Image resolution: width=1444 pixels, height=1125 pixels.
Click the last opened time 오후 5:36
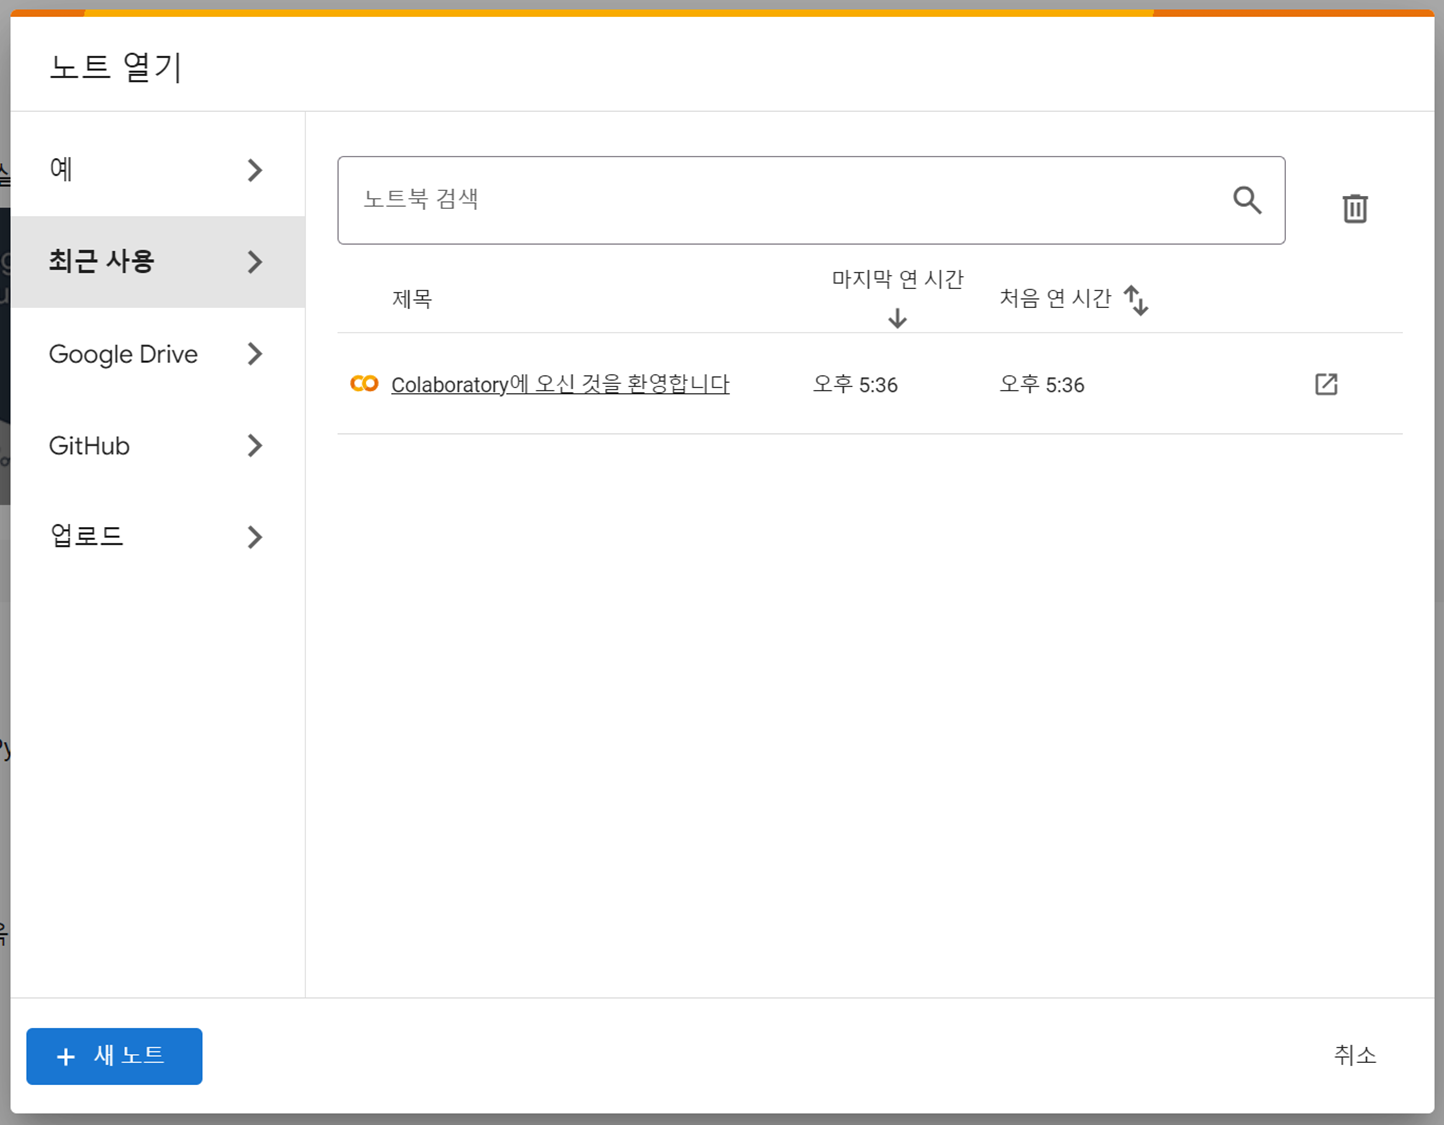pyautogui.click(x=855, y=385)
